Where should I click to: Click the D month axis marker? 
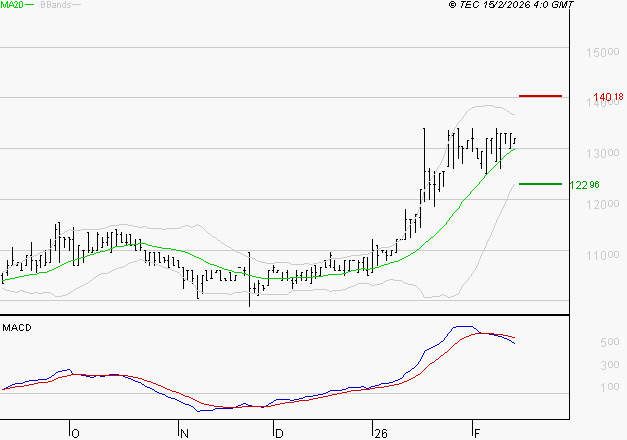280,433
